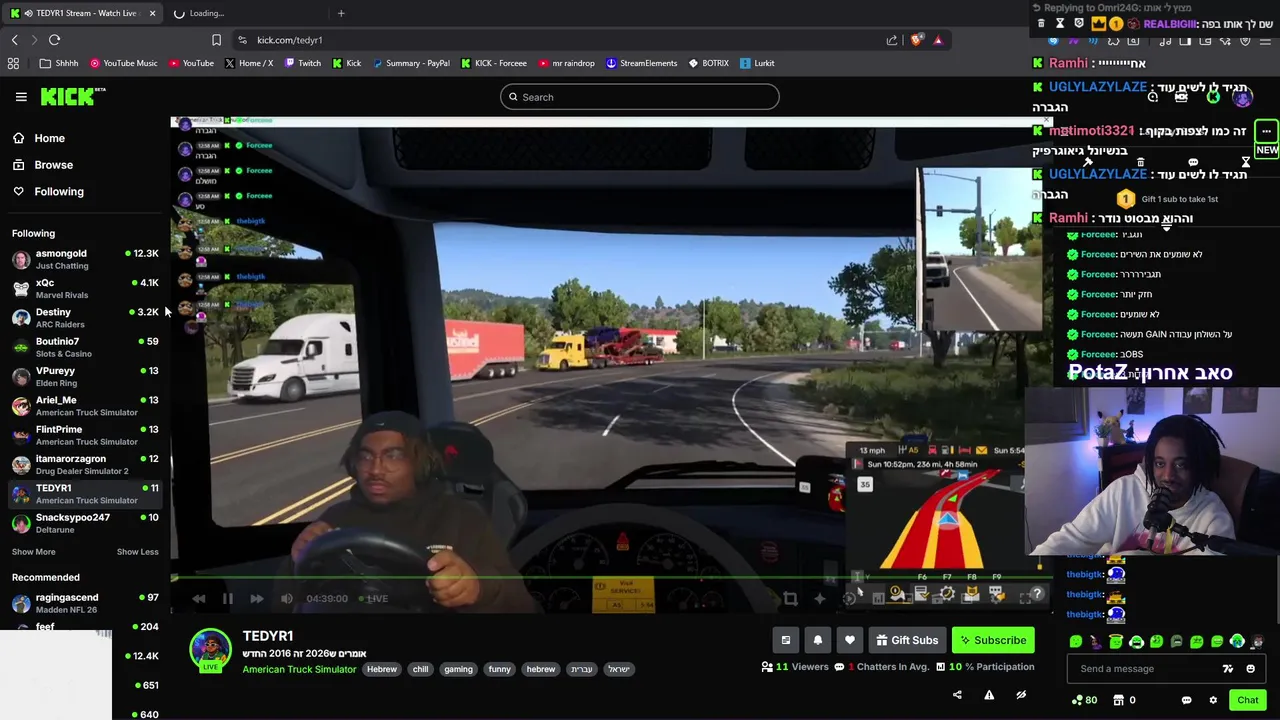Viewport: 1280px width, 720px height.
Task: Collapse following list with Show Less
Action: pyautogui.click(x=137, y=552)
